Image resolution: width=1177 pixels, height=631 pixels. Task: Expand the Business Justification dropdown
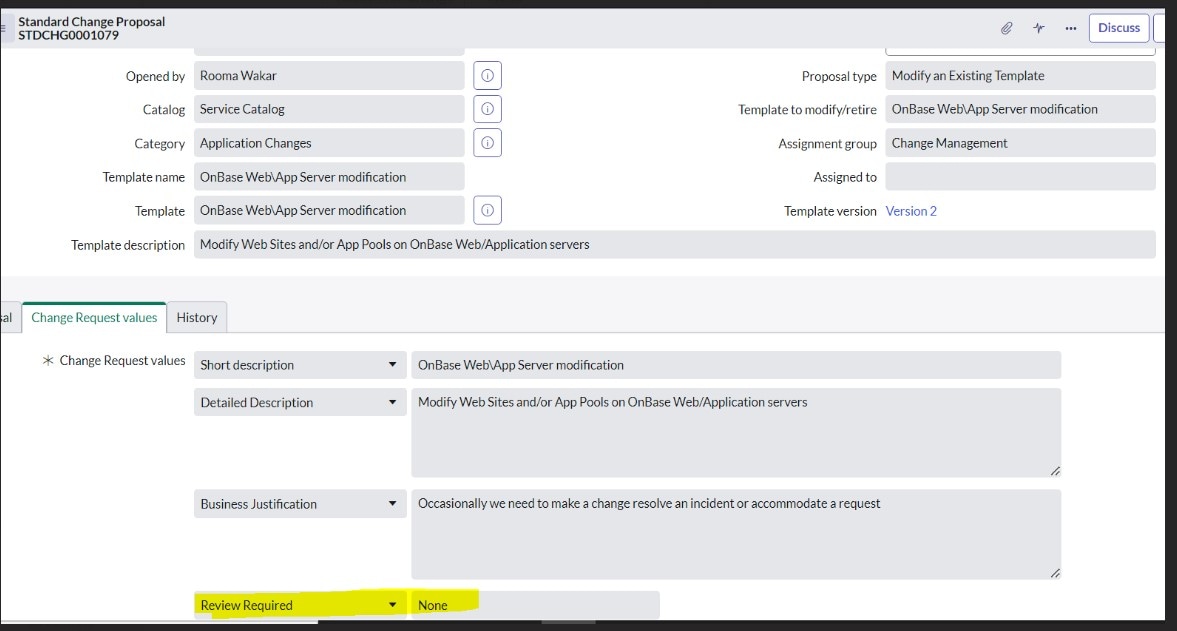tap(393, 503)
